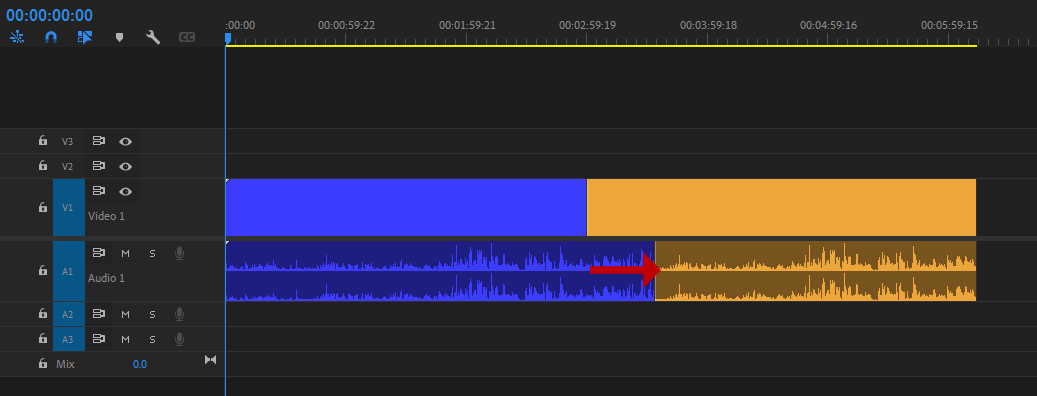1037x396 pixels.
Task: Select the orange video clip on V1
Action: click(x=782, y=208)
